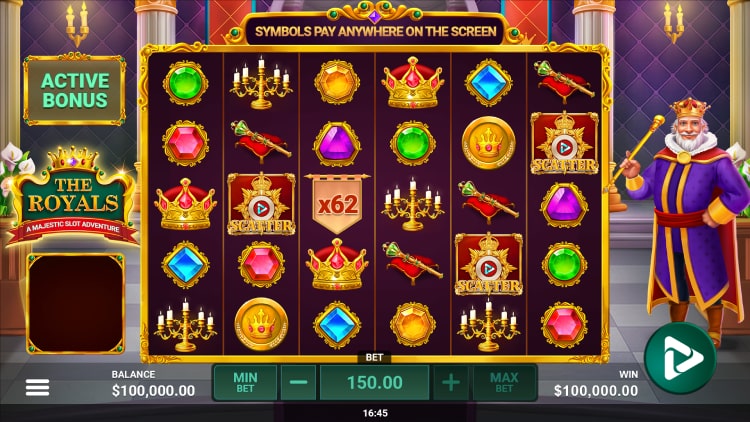The width and height of the screenshot is (750, 422).
Task: Click the Symbols Pay Anywhere banner
Action: click(x=375, y=32)
